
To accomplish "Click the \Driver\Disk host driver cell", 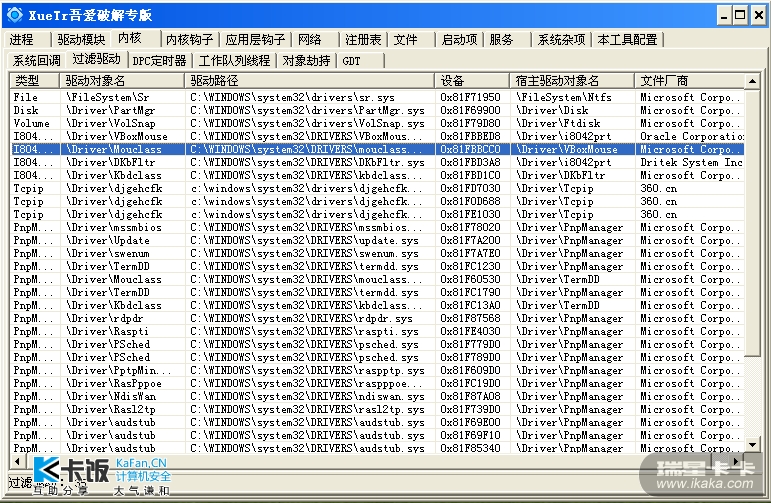I will (x=552, y=110).
